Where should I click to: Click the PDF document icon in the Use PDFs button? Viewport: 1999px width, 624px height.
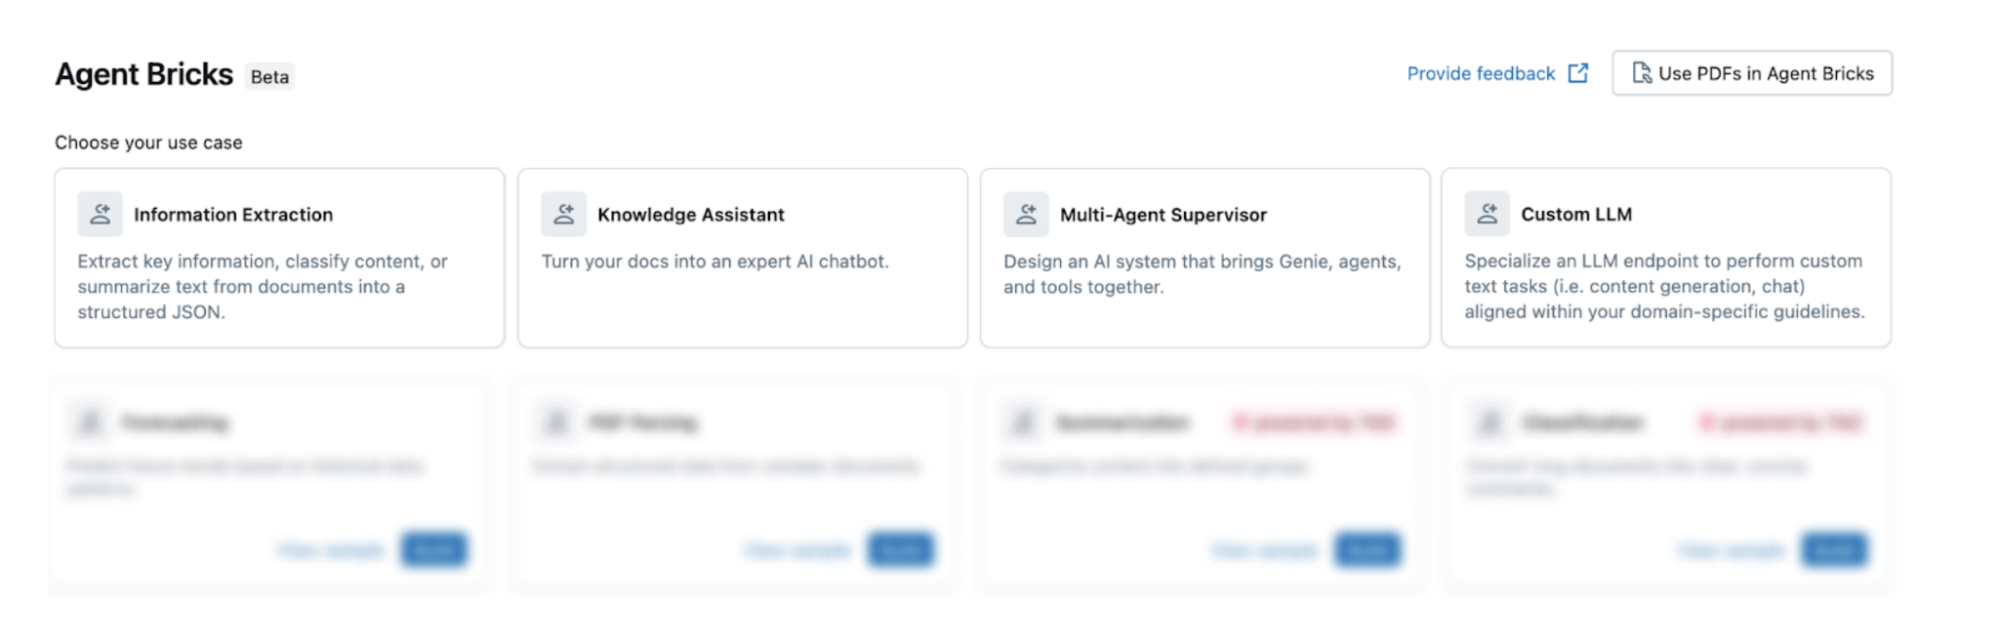[x=1641, y=73]
